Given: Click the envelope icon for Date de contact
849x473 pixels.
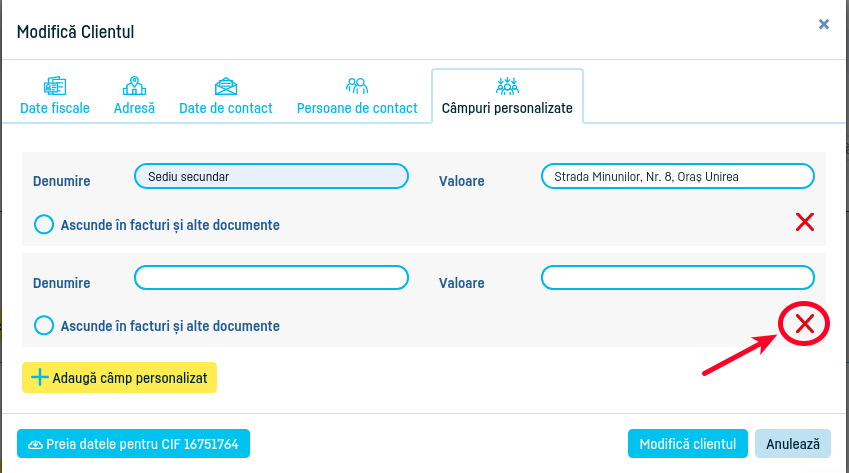Looking at the screenshot, I should (226, 86).
